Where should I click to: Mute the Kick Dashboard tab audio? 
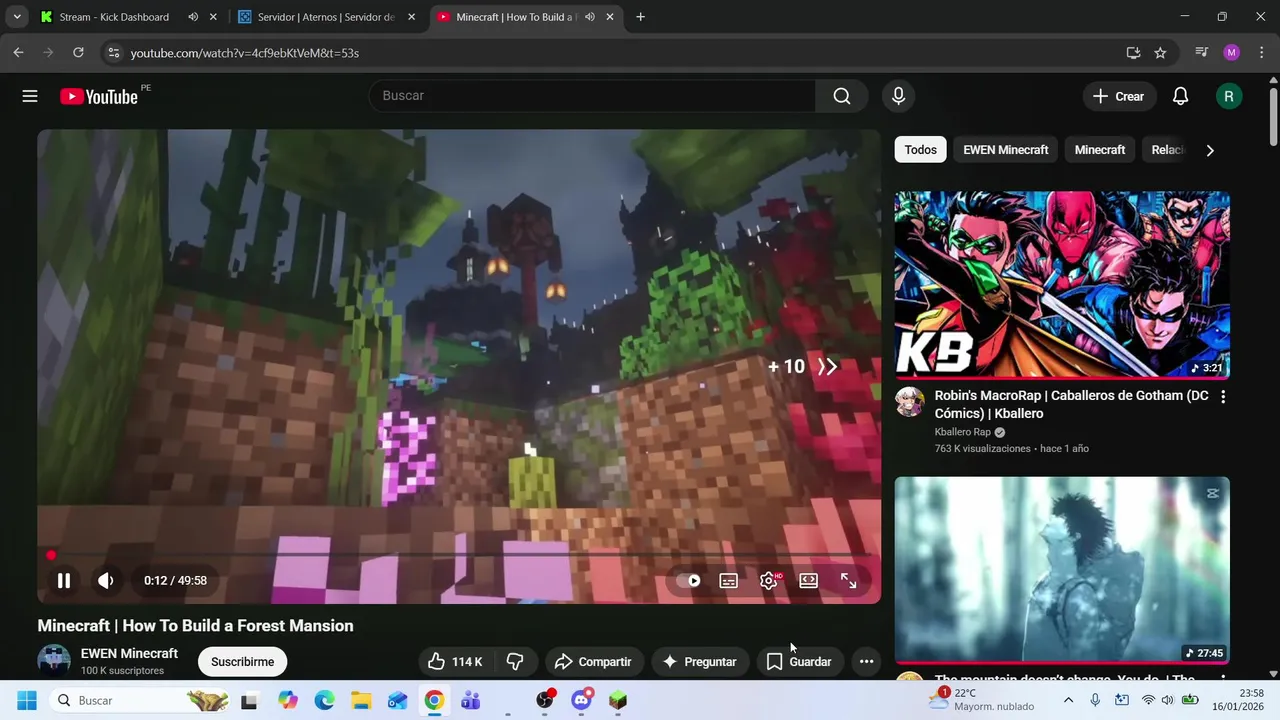pyautogui.click(x=193, y=17)
